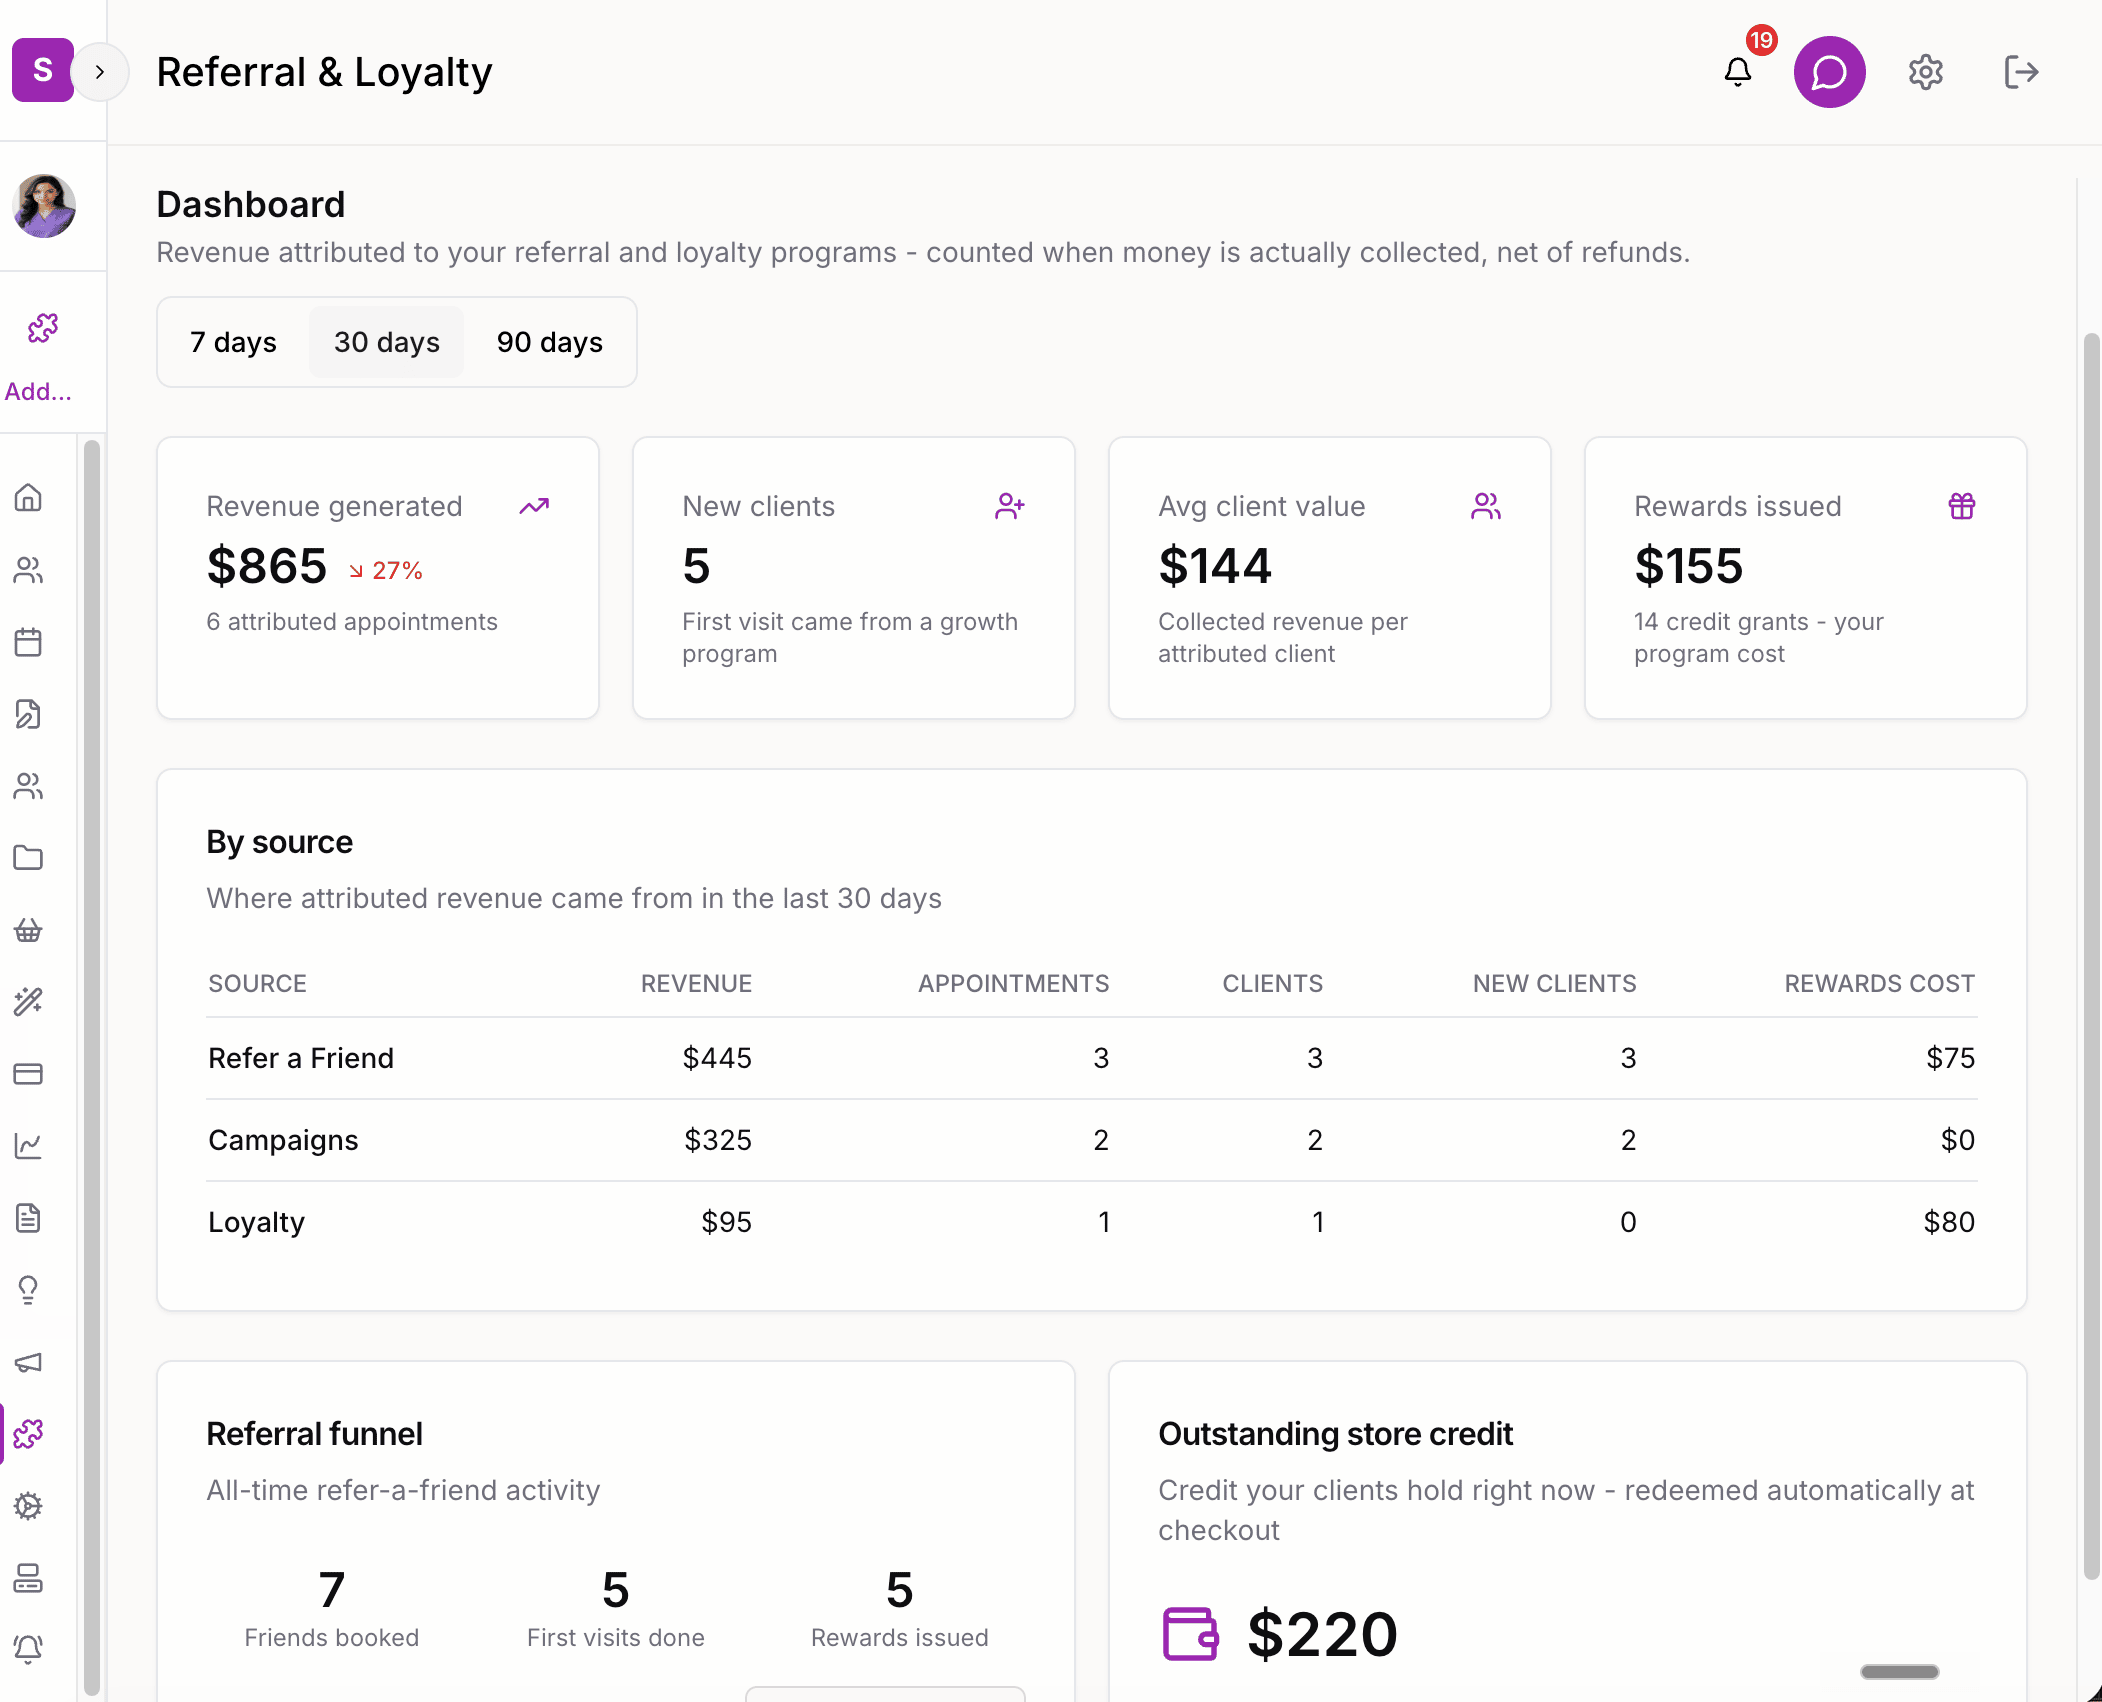Open settings gear in top bar
The height and width of the screenshot is (1702, 2102).
click(1925, 72)
